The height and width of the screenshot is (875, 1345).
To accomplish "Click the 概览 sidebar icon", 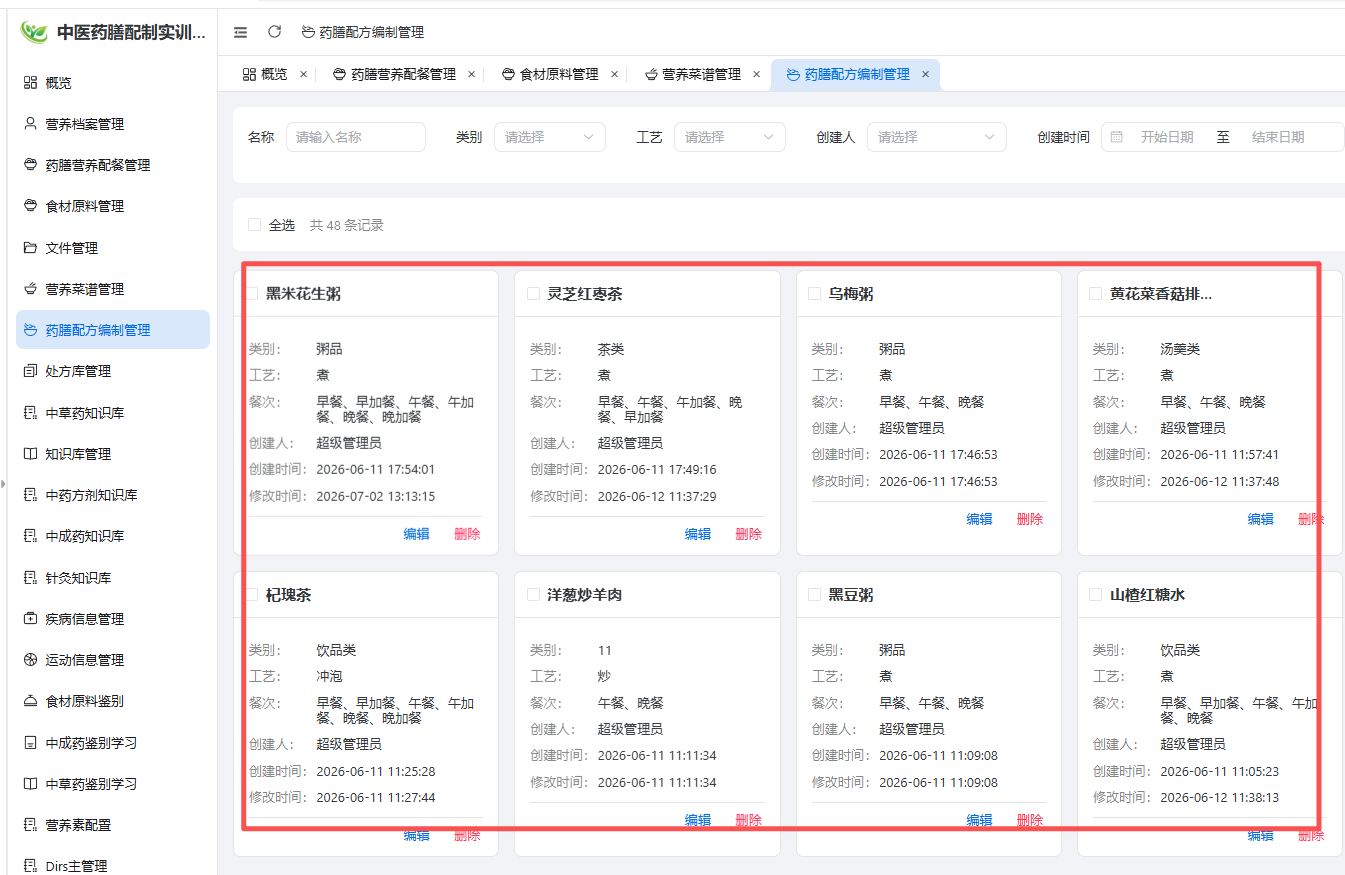I will [x=30, y=83].
